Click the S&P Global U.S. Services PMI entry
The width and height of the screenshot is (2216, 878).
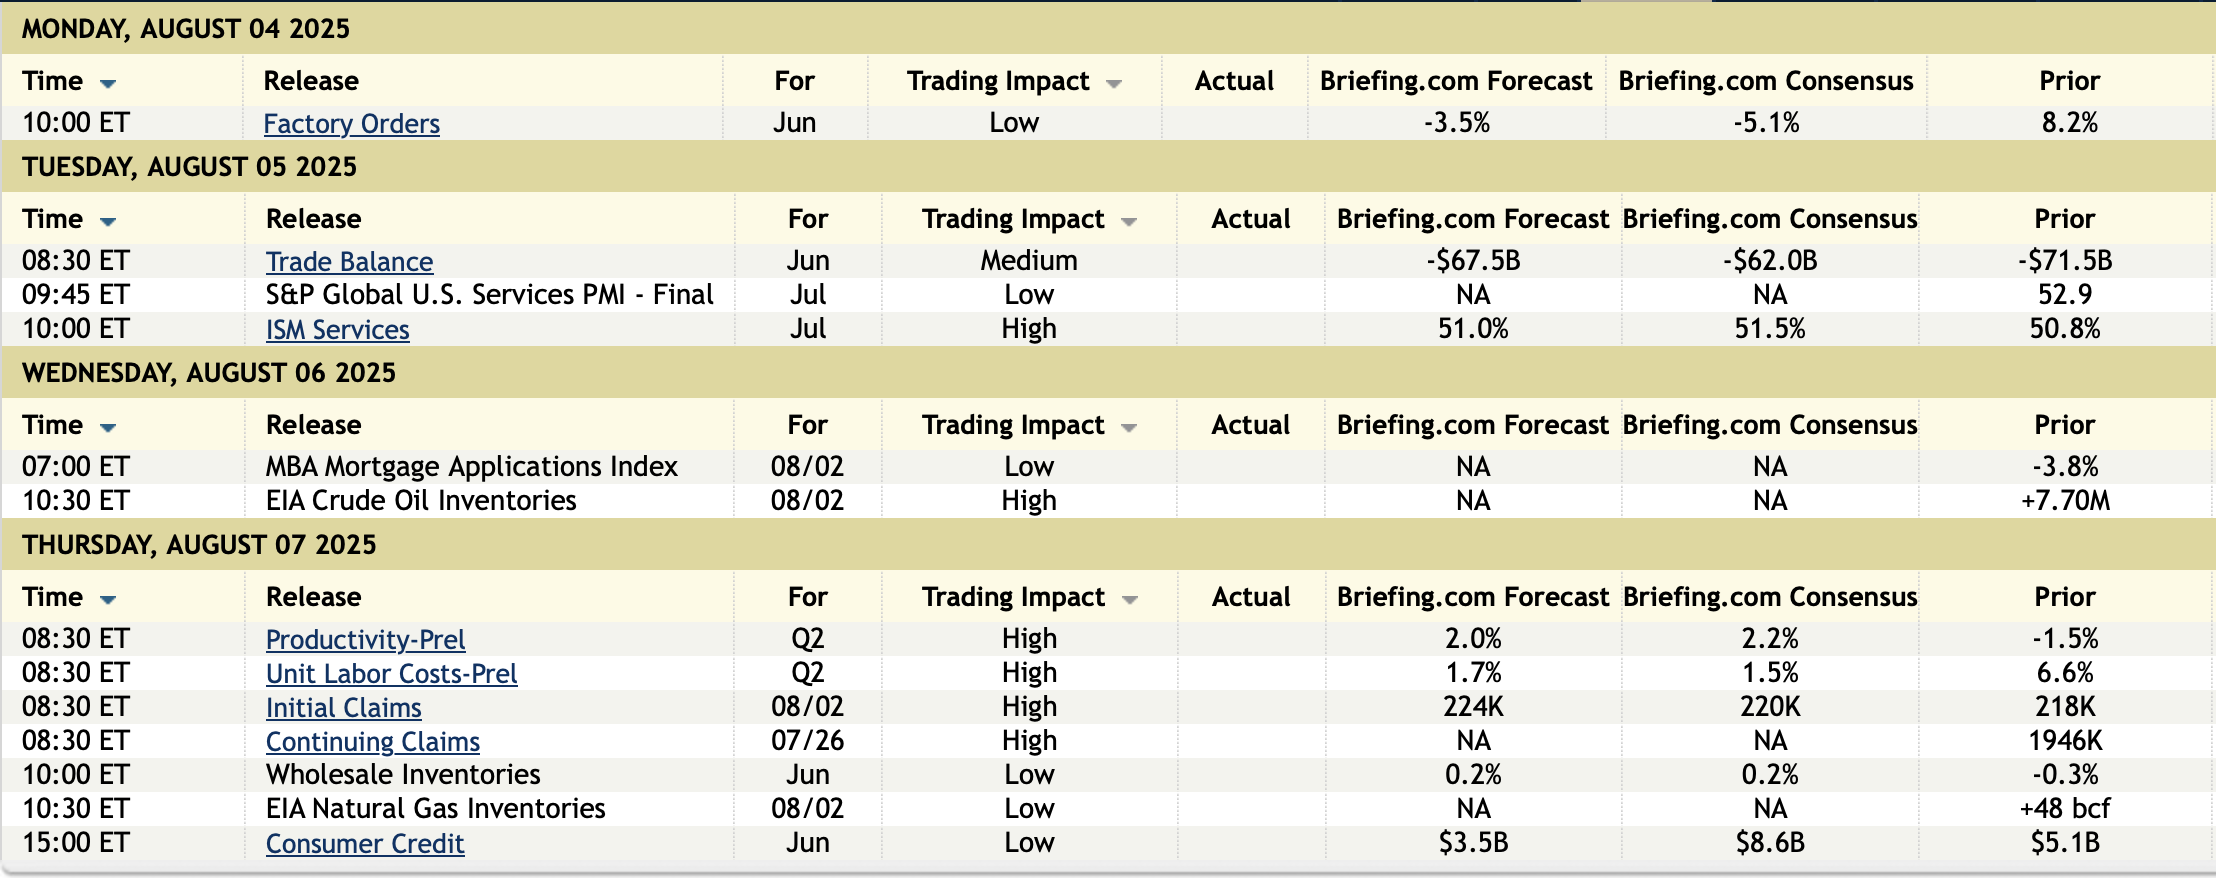[x=489, y=294]
